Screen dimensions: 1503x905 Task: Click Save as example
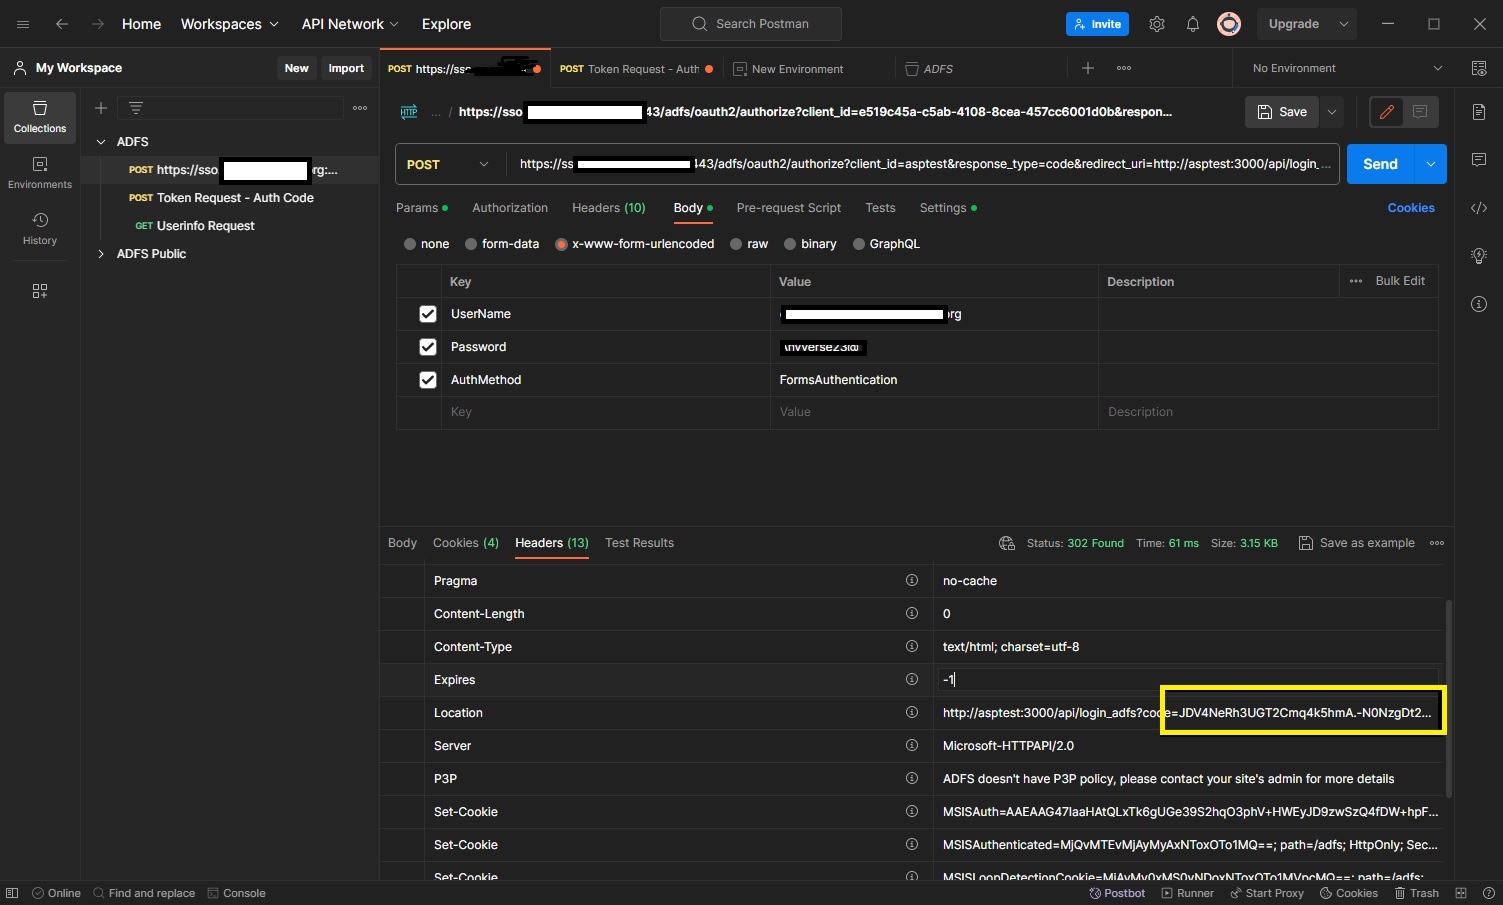(x=1356, y=543)
